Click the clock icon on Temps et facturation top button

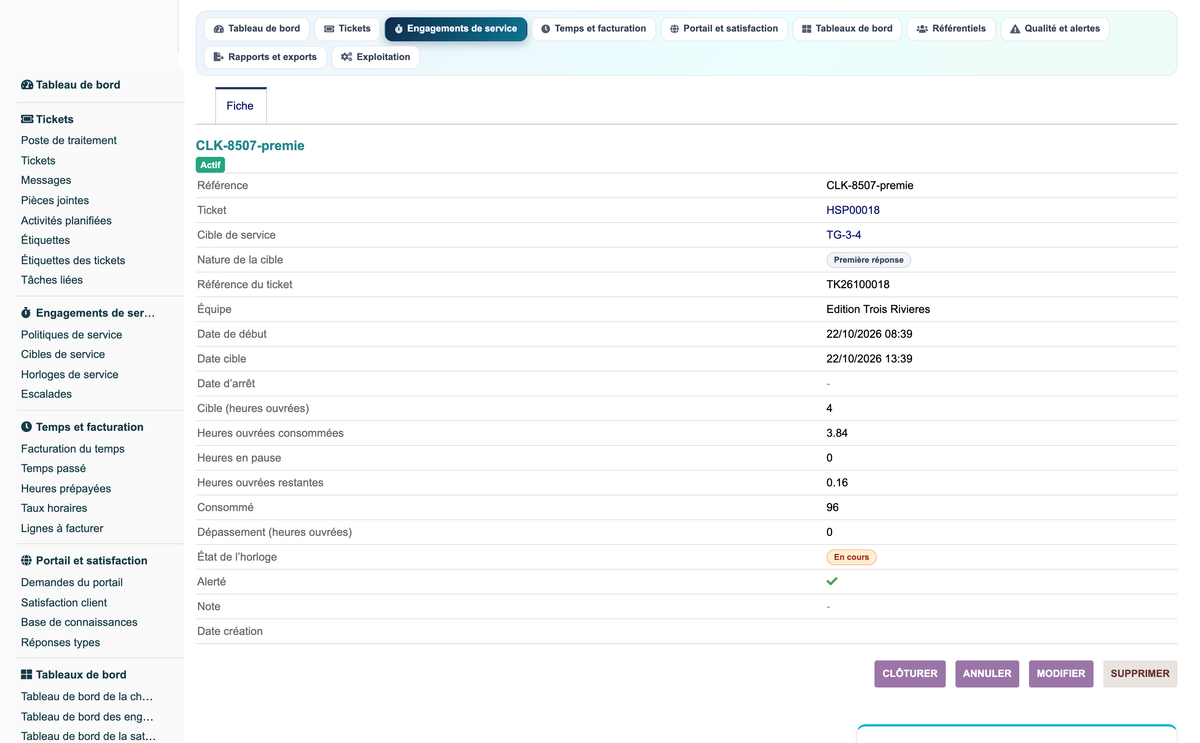(x=546, y=29)
